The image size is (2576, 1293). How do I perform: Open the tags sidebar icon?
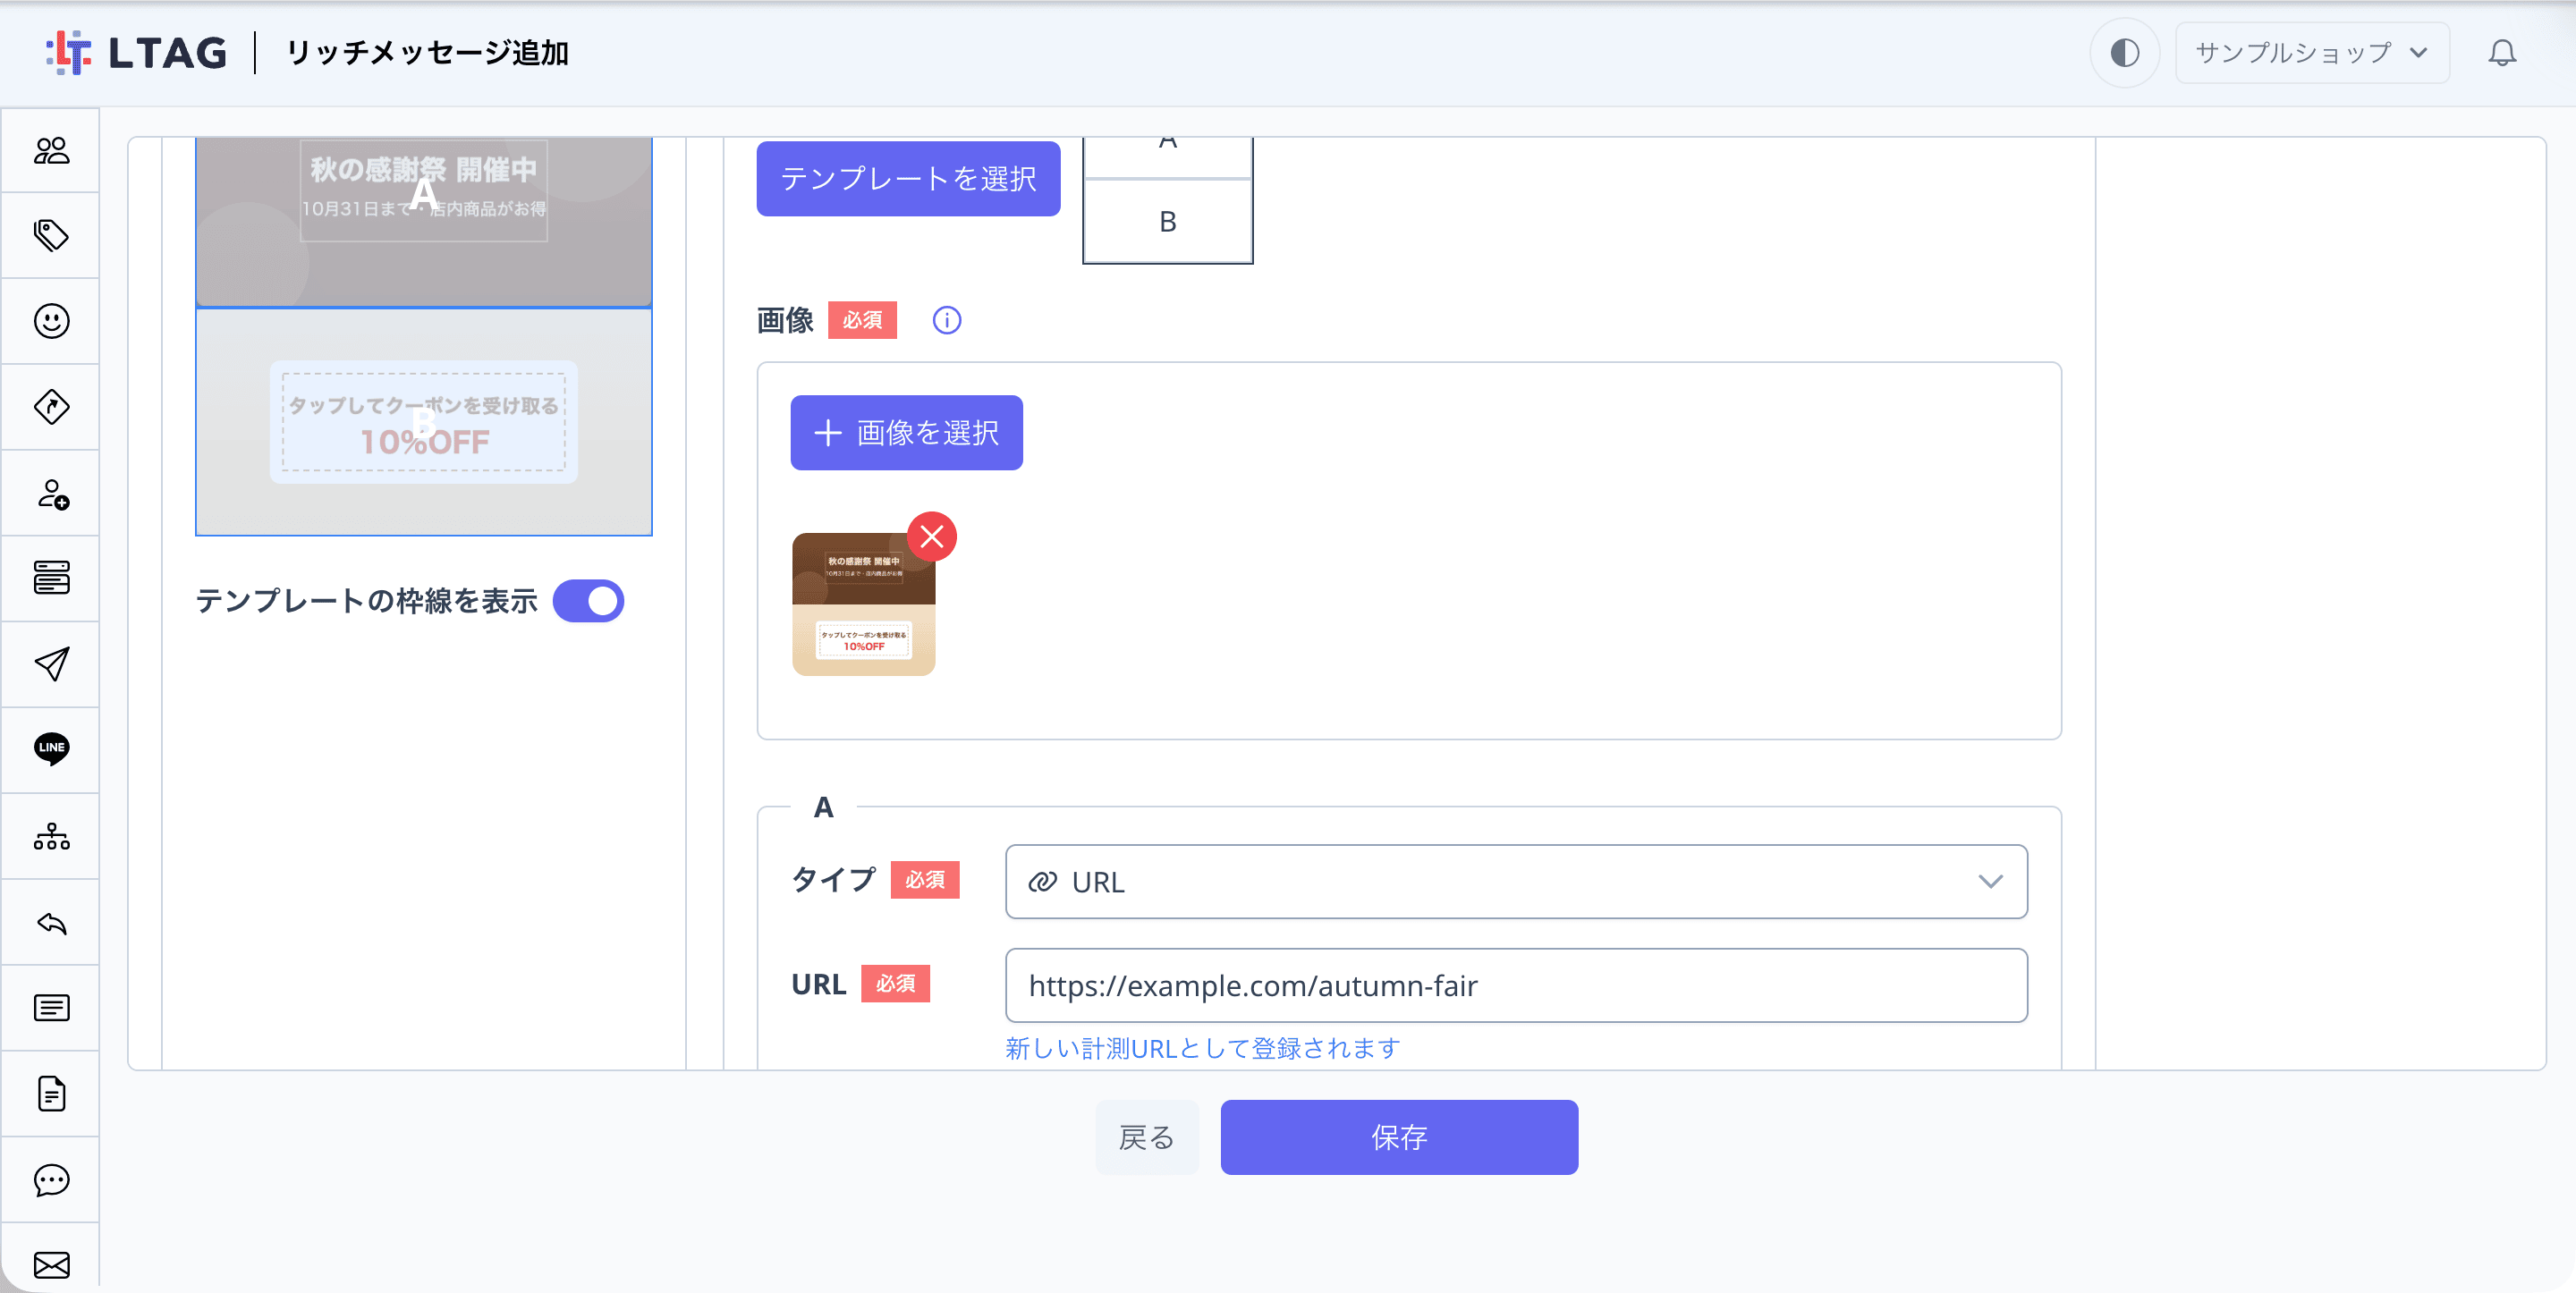[x=51, y=236]
